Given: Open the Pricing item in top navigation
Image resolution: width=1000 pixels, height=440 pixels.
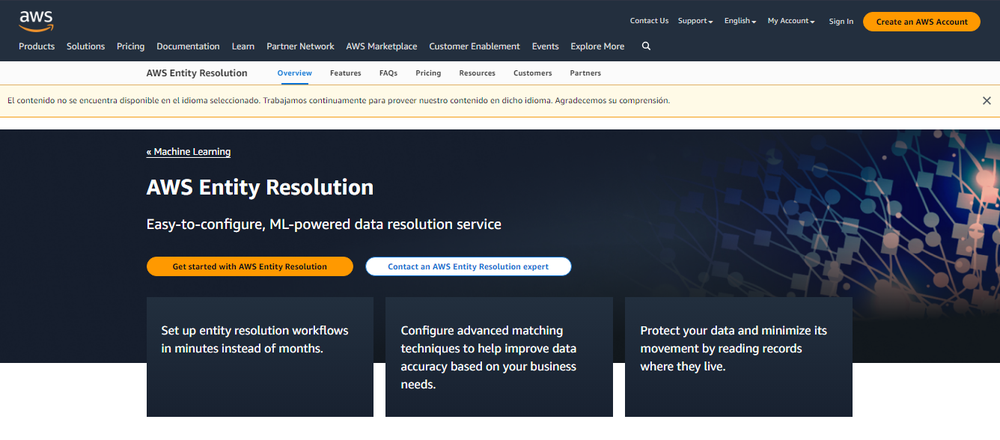Looking at the screenshot, I should pyautogui.click(x=131, y=47).
